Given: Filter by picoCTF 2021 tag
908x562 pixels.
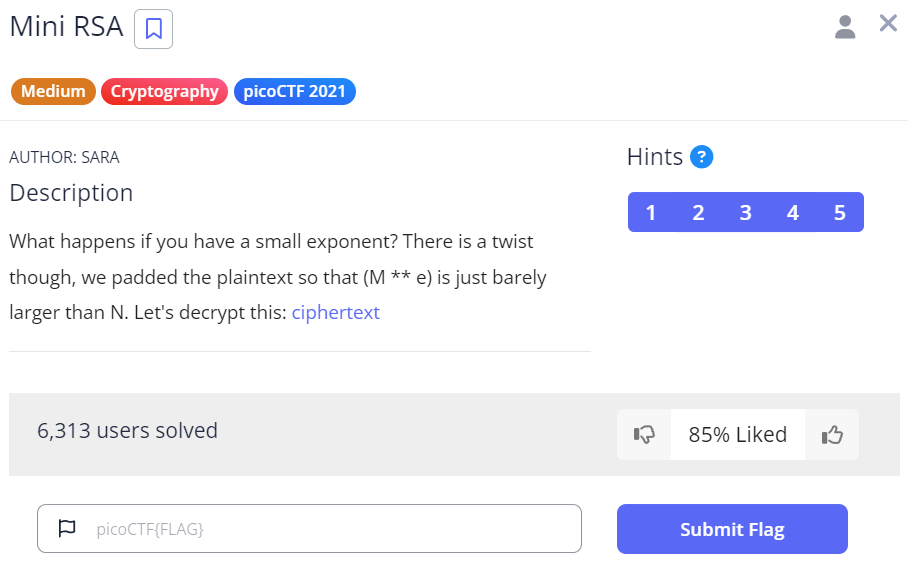Looking at the screenshot, I should tap(294, 92).
